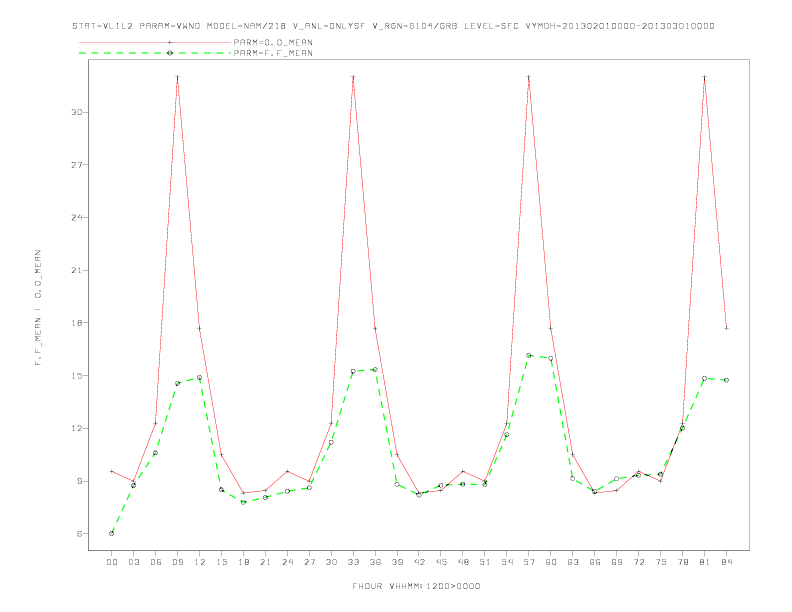This screenshot has width=792, height=612.
Task: Click x-axis tick label 51
Action: 485,562
